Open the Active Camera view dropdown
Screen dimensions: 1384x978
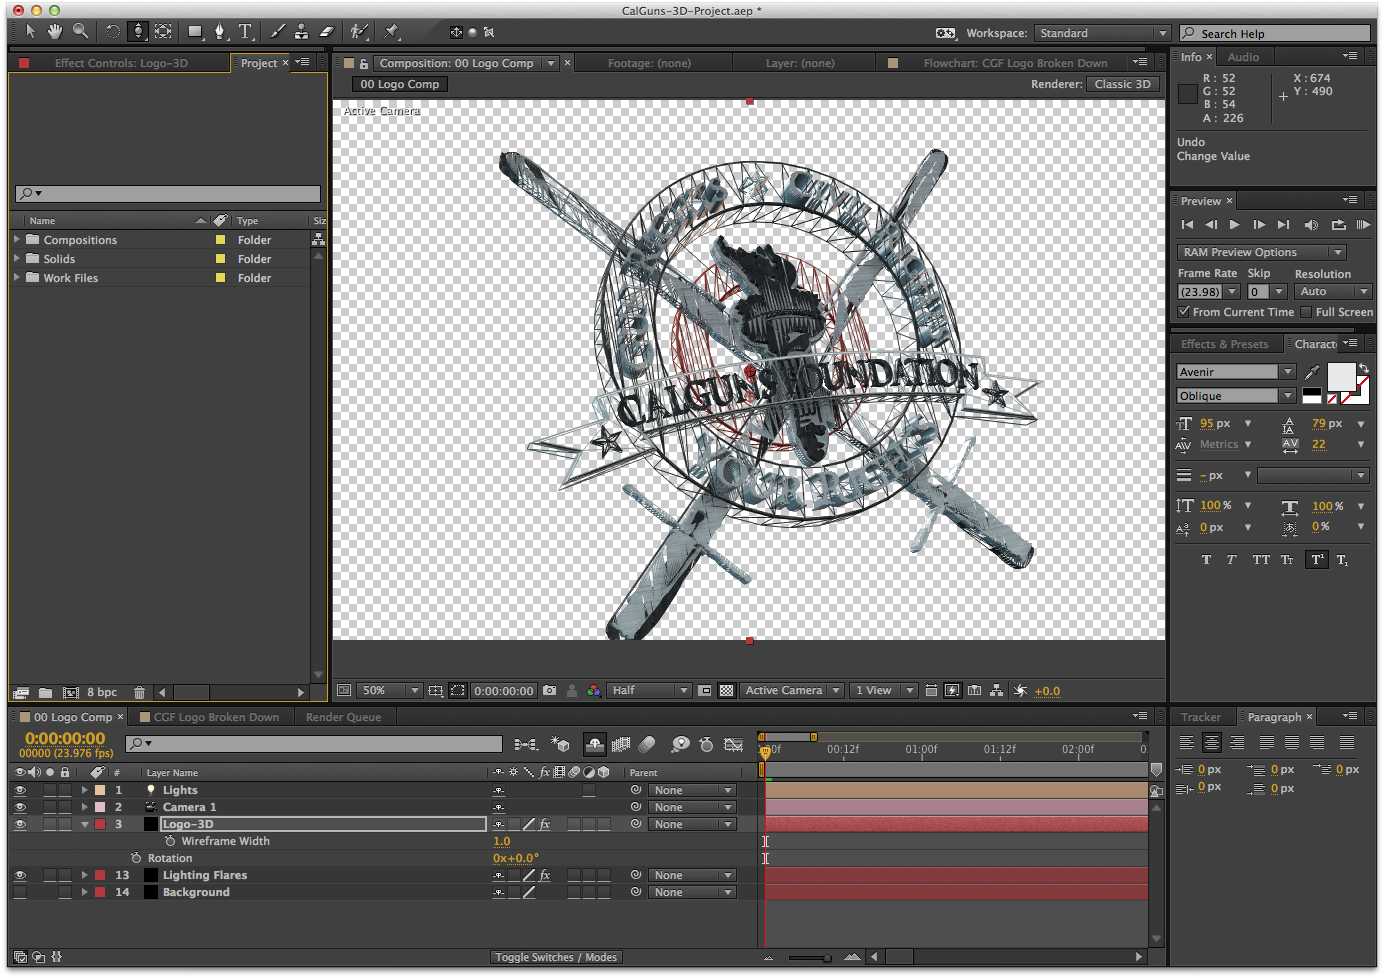click(x=792, y=691)
